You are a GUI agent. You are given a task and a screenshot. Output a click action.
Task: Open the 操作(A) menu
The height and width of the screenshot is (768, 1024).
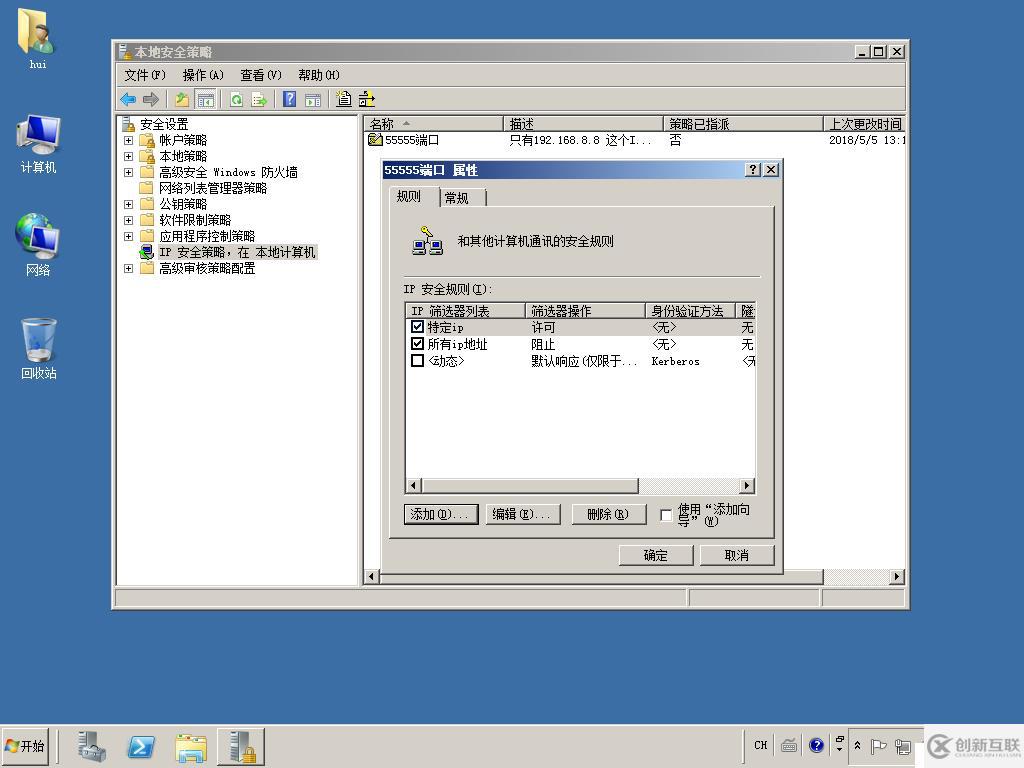[203, 75]
